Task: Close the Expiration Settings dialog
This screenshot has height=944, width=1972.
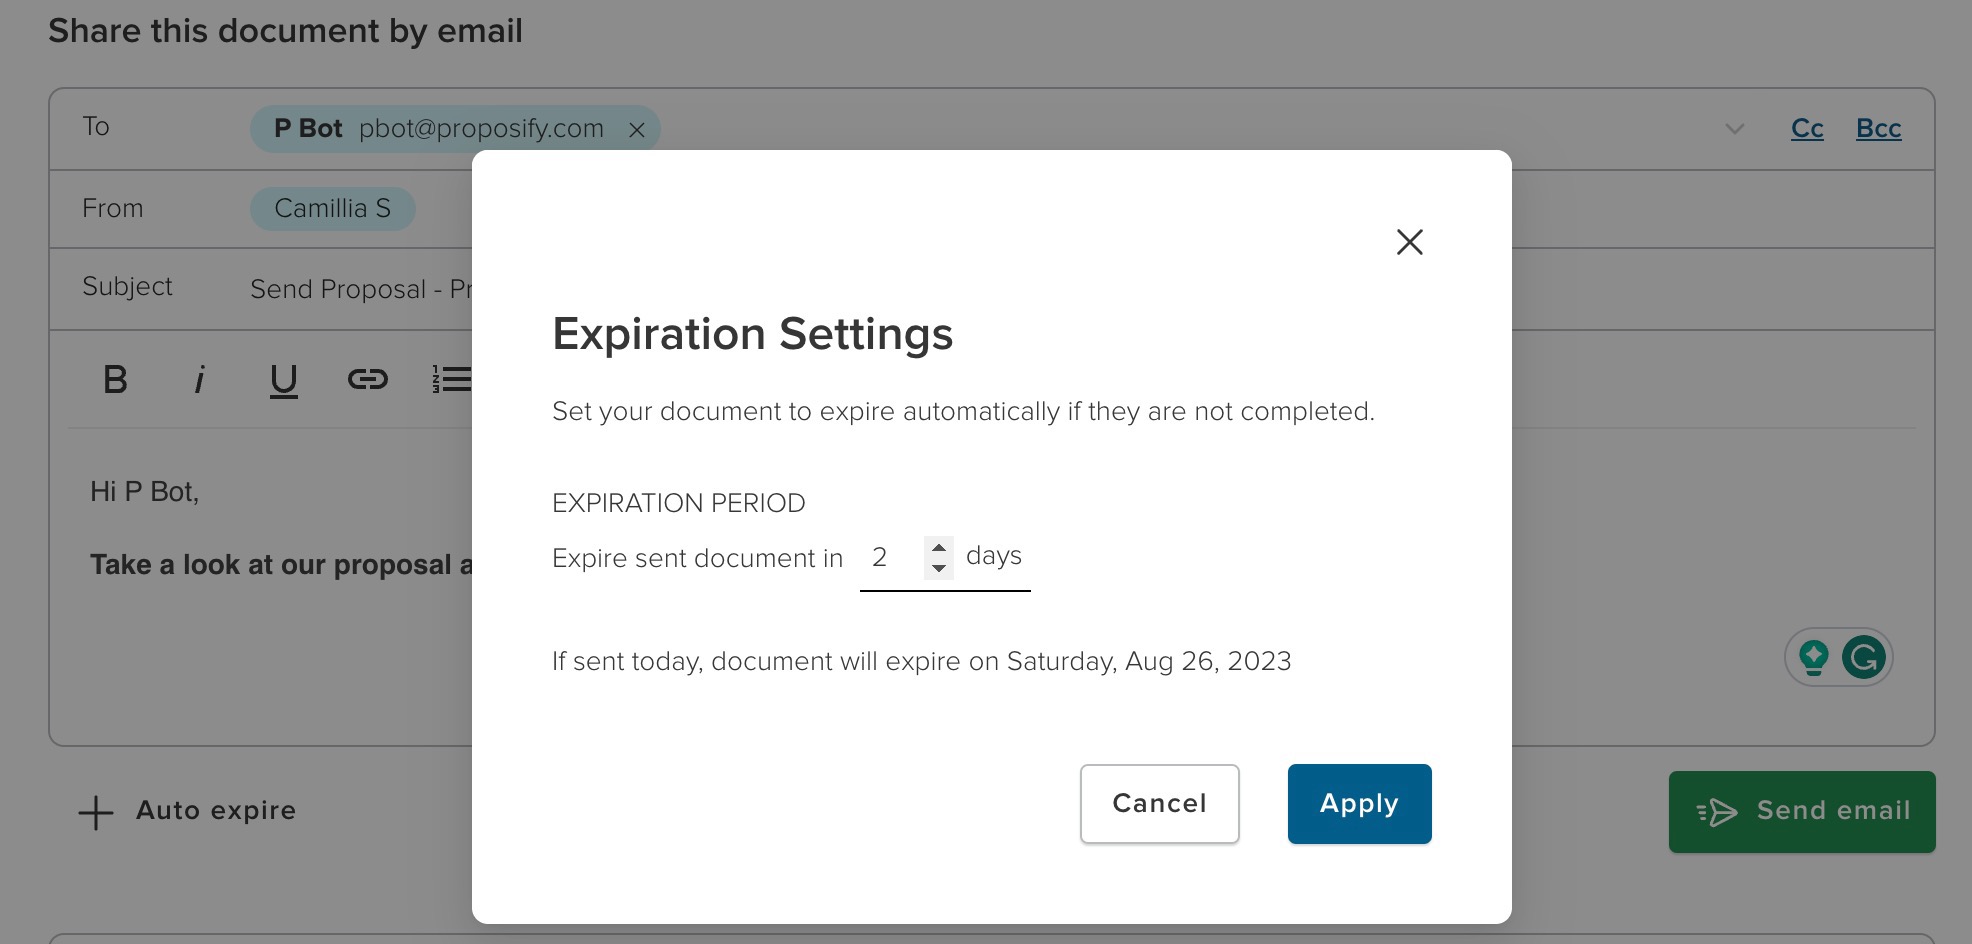Action: tap(1409, 242)
